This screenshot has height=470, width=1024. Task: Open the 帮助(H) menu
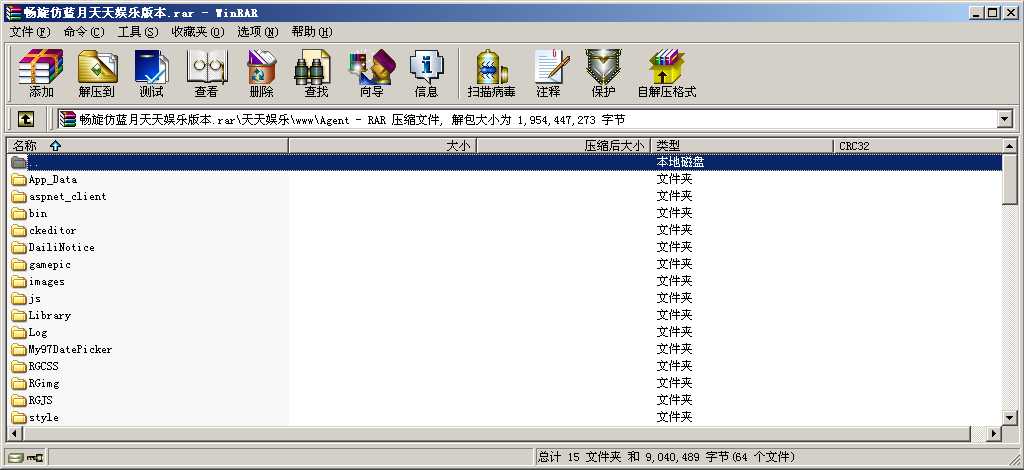pyautogui.click(x=312, y=31)
